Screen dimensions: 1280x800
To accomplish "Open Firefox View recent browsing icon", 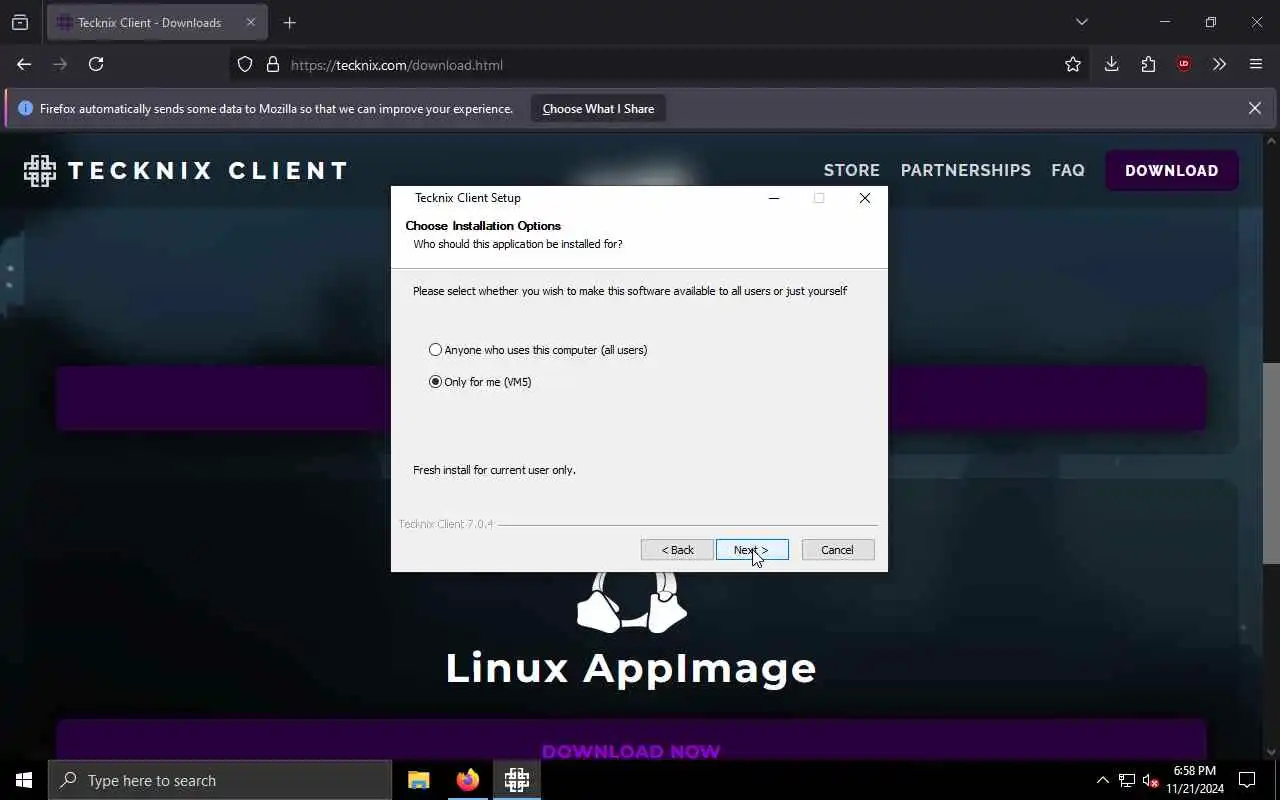I will [x=20, y=22].
